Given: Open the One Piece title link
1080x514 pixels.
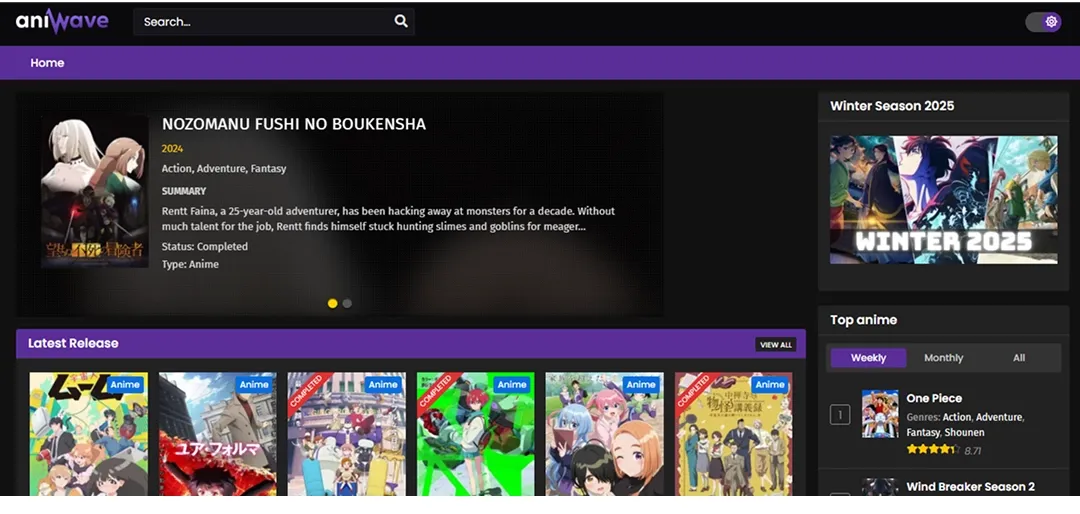Looking at the screenshot, I should coord(934,398).
